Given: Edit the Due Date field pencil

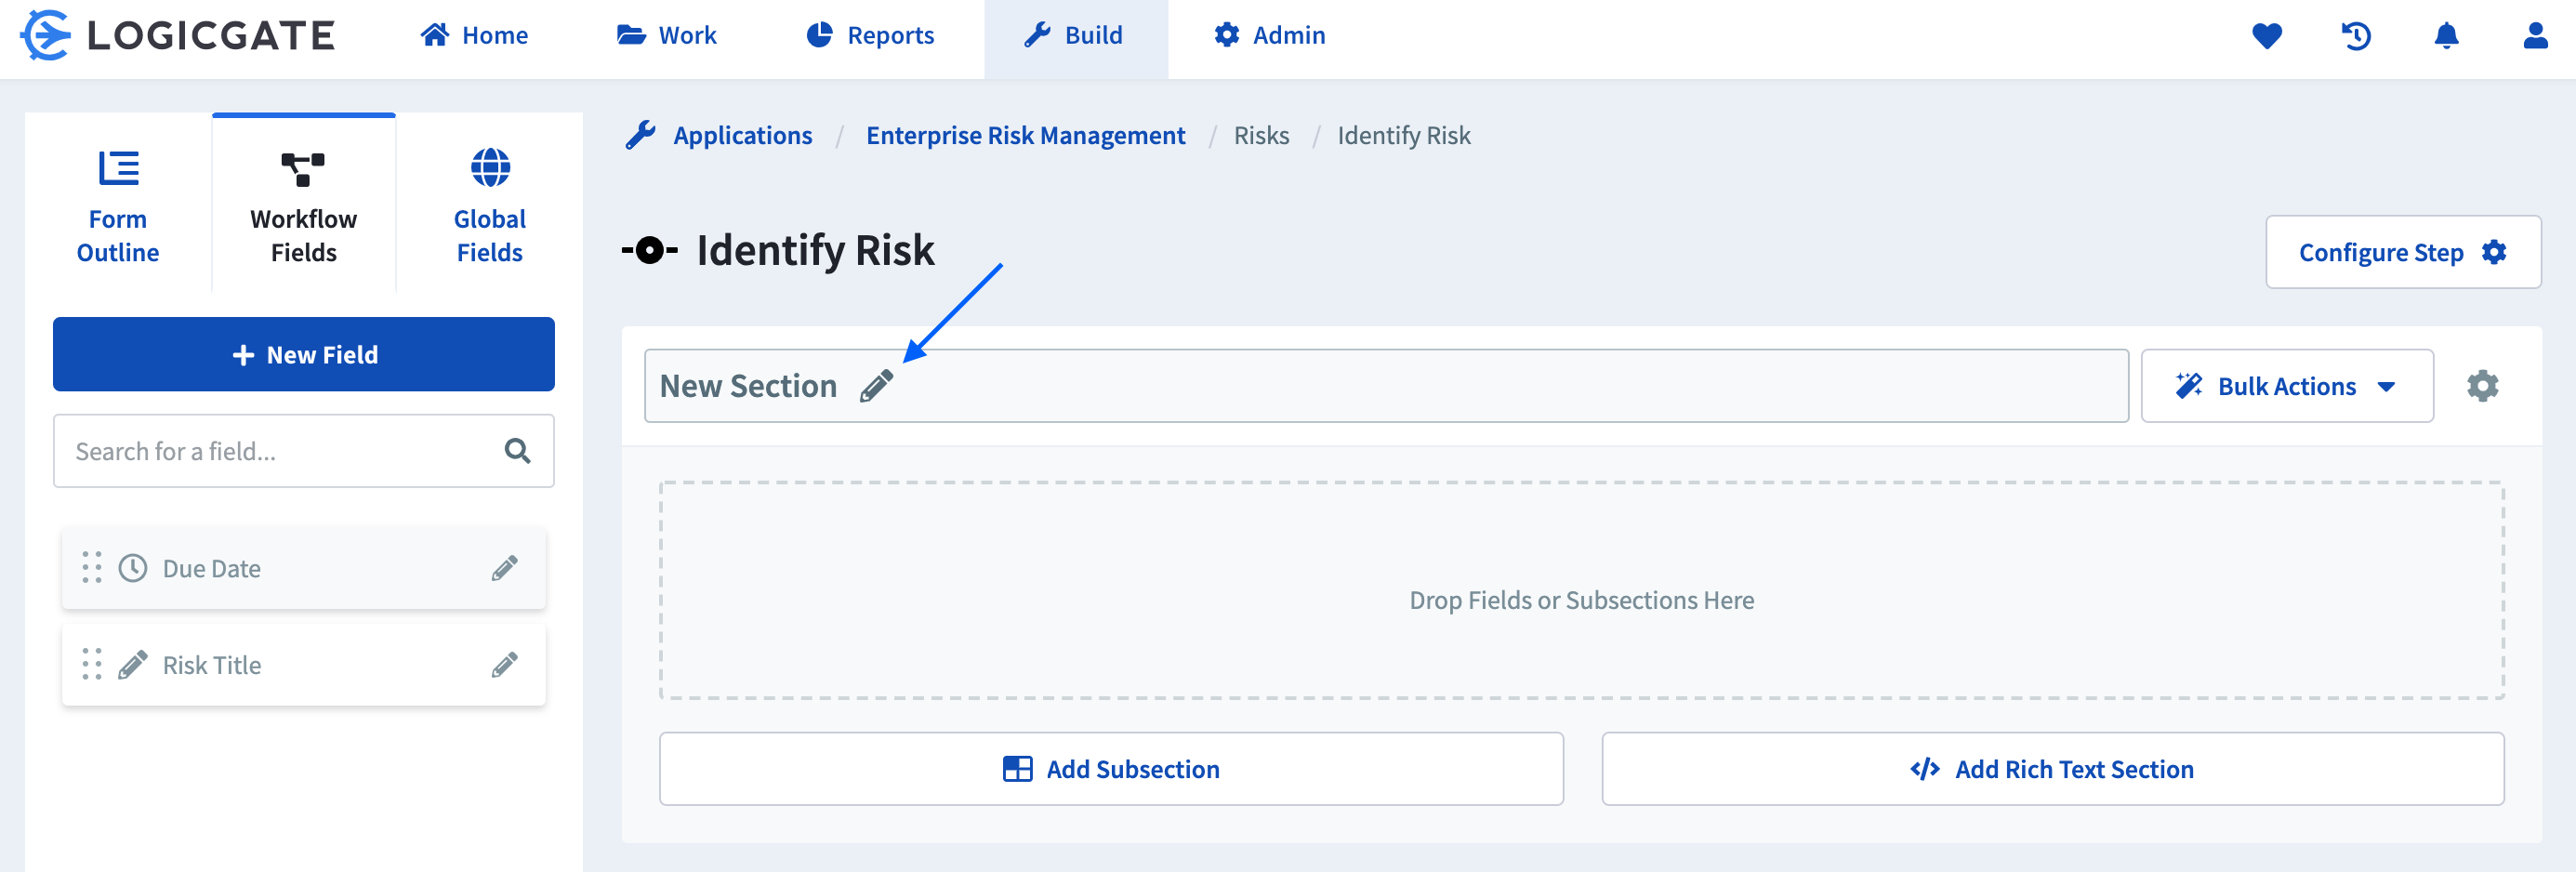Looking at the screenshot, I should 505,568.
